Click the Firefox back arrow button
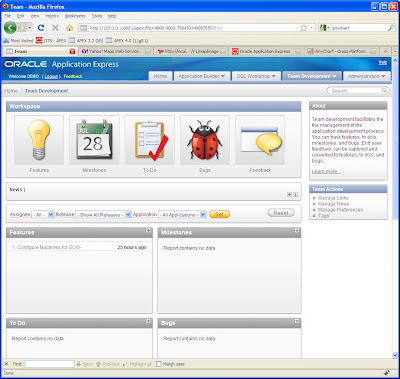Image resolution: width=400 pixels, height=379 pixels. (x=10, y=28)
